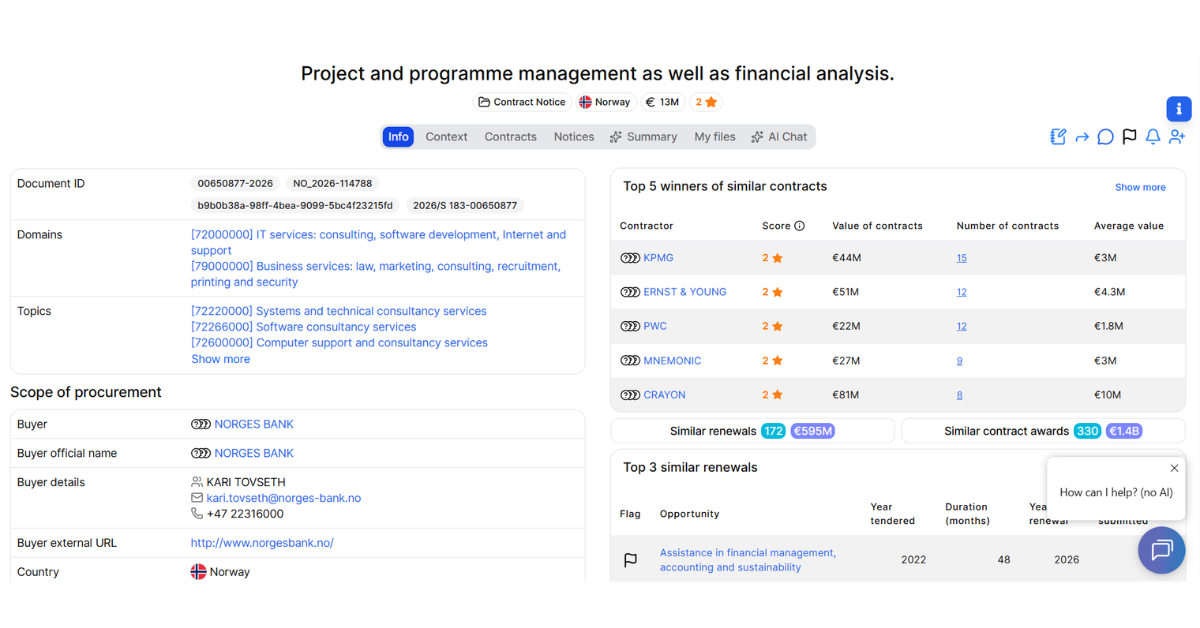Click the ERNST & YOUNG €51M contract value
Screen dimensions: 1200x628
pos(846,292)
